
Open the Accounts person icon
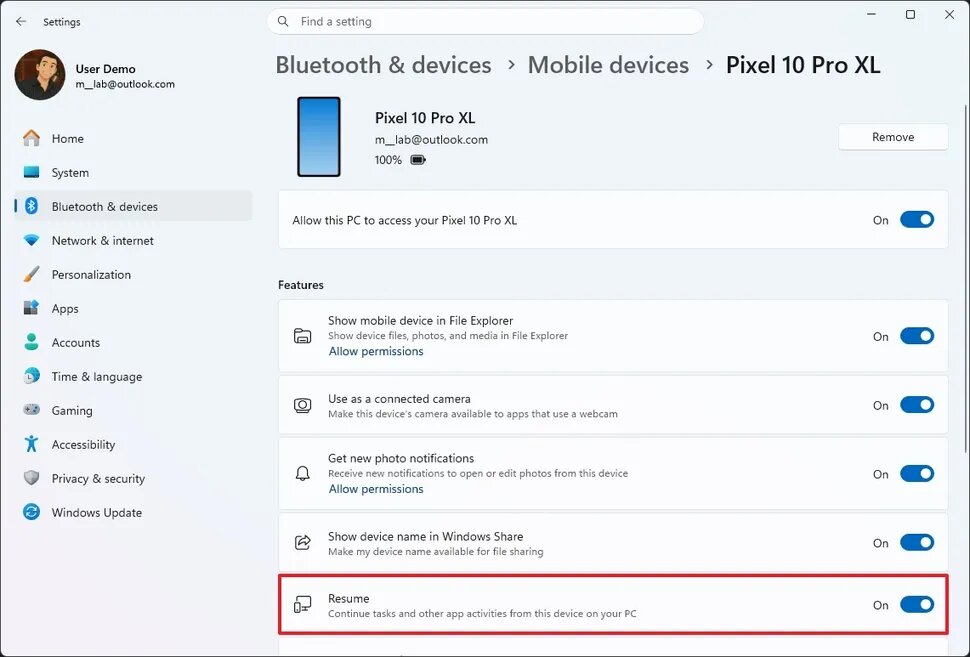(31, 341)
